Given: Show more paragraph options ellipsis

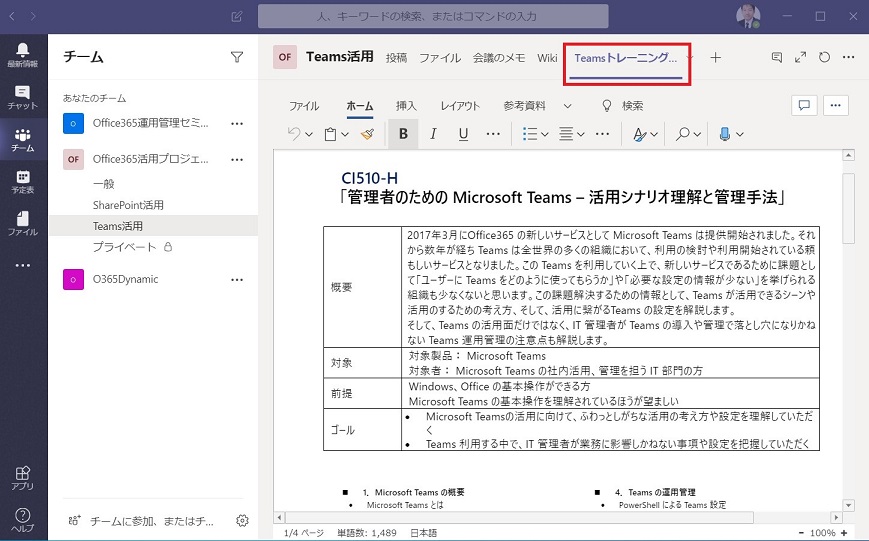Looking at the screenshot, I should [602, 134].
